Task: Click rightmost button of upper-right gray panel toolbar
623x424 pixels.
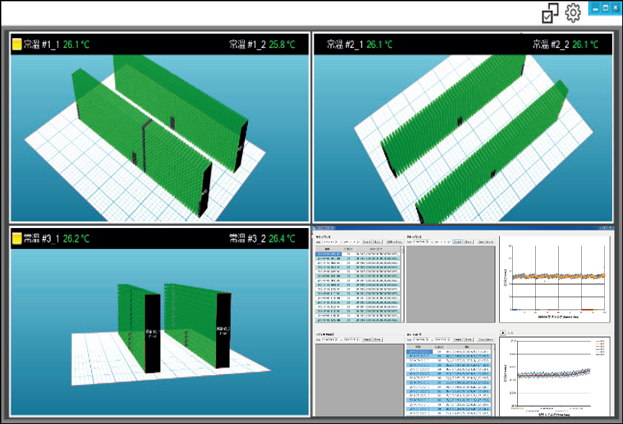Action: [486, 242]
